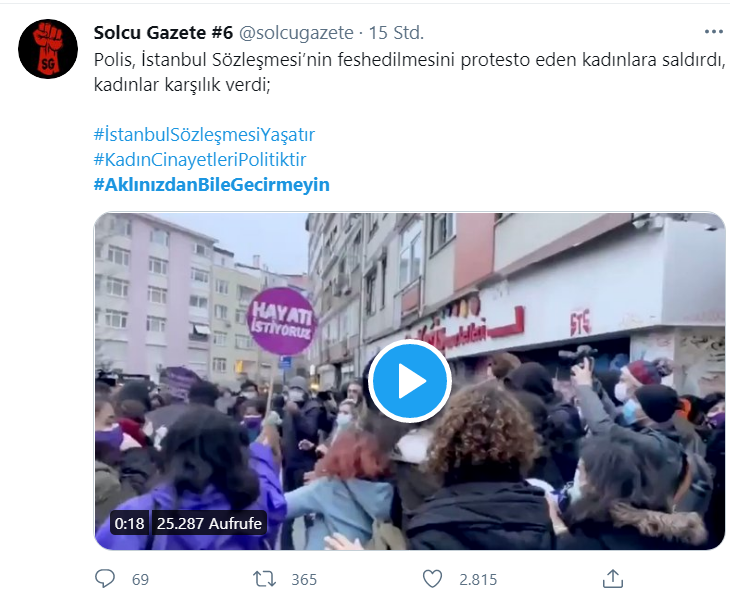Open hashtag #KadınCinayetleriPolitiktir

[200, 159]
